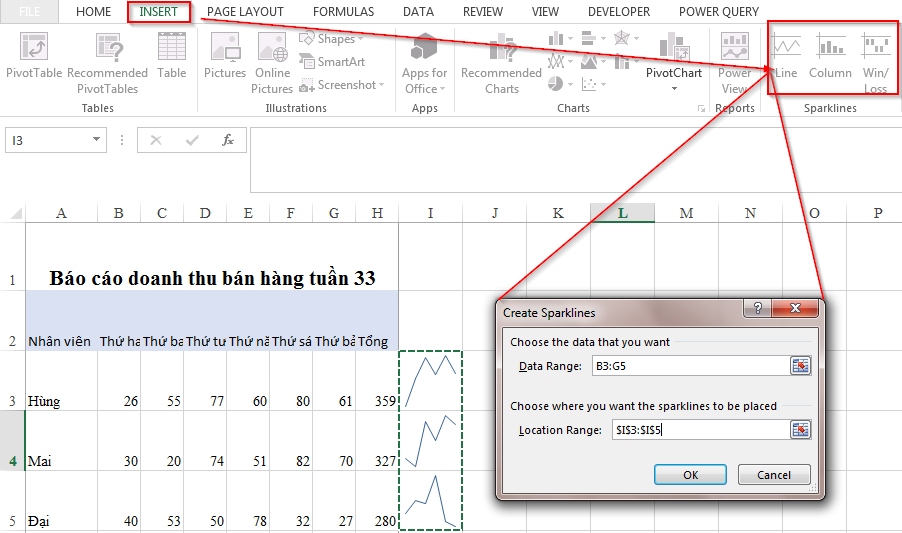Insert a bar chart
This screenshot has width=902, height=533.
tap(593, 39)
